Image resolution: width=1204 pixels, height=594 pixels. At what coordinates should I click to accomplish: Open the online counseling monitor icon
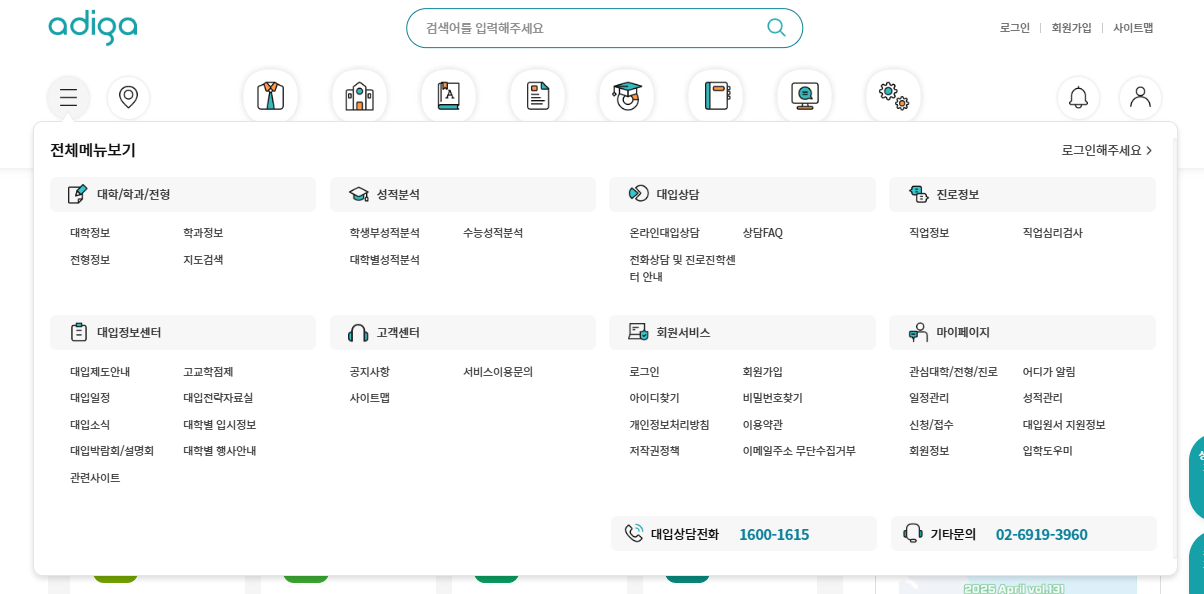(804, 95)
